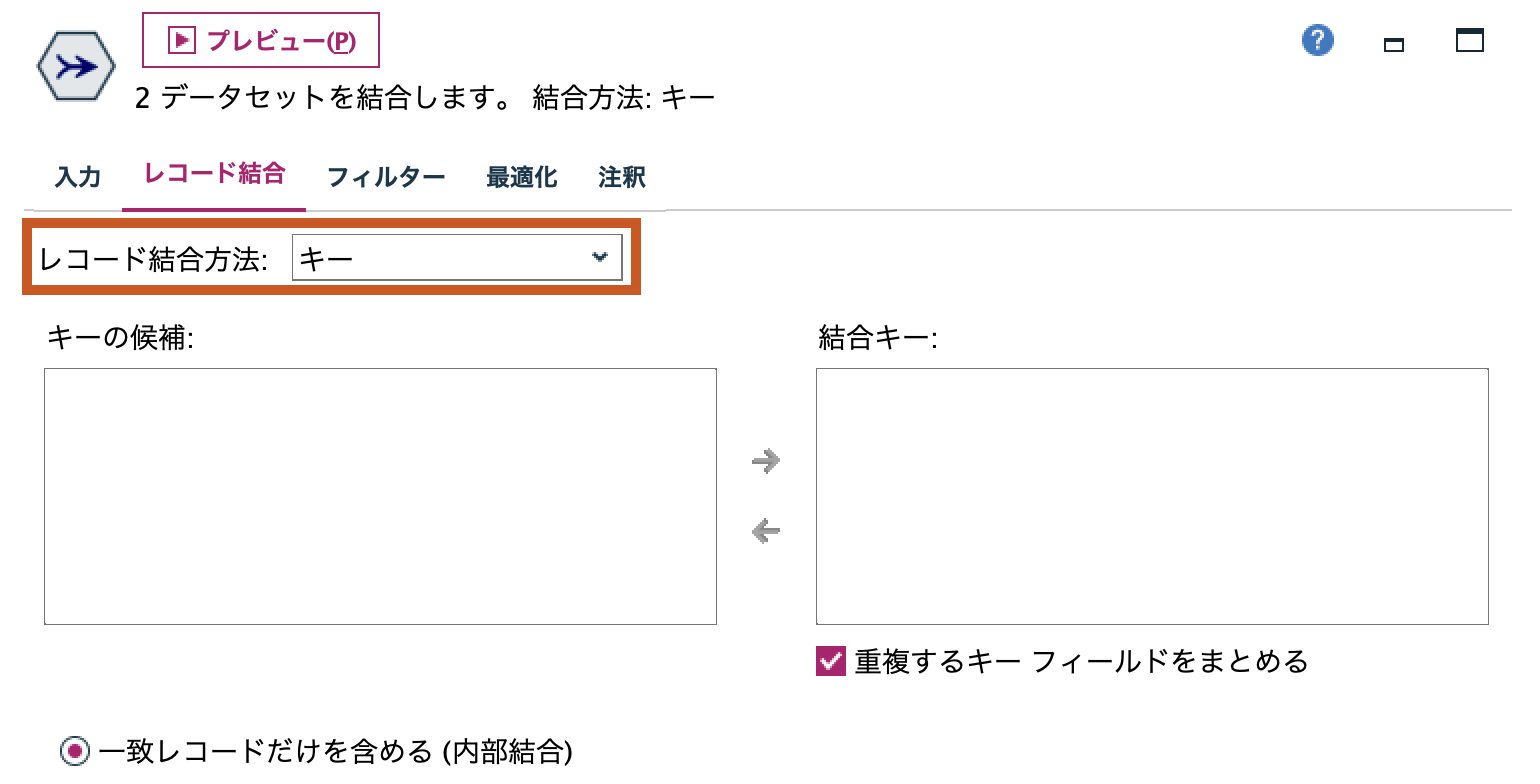Switch to the 入力 tab
The image size is (1540, 784).
(78, 176)
